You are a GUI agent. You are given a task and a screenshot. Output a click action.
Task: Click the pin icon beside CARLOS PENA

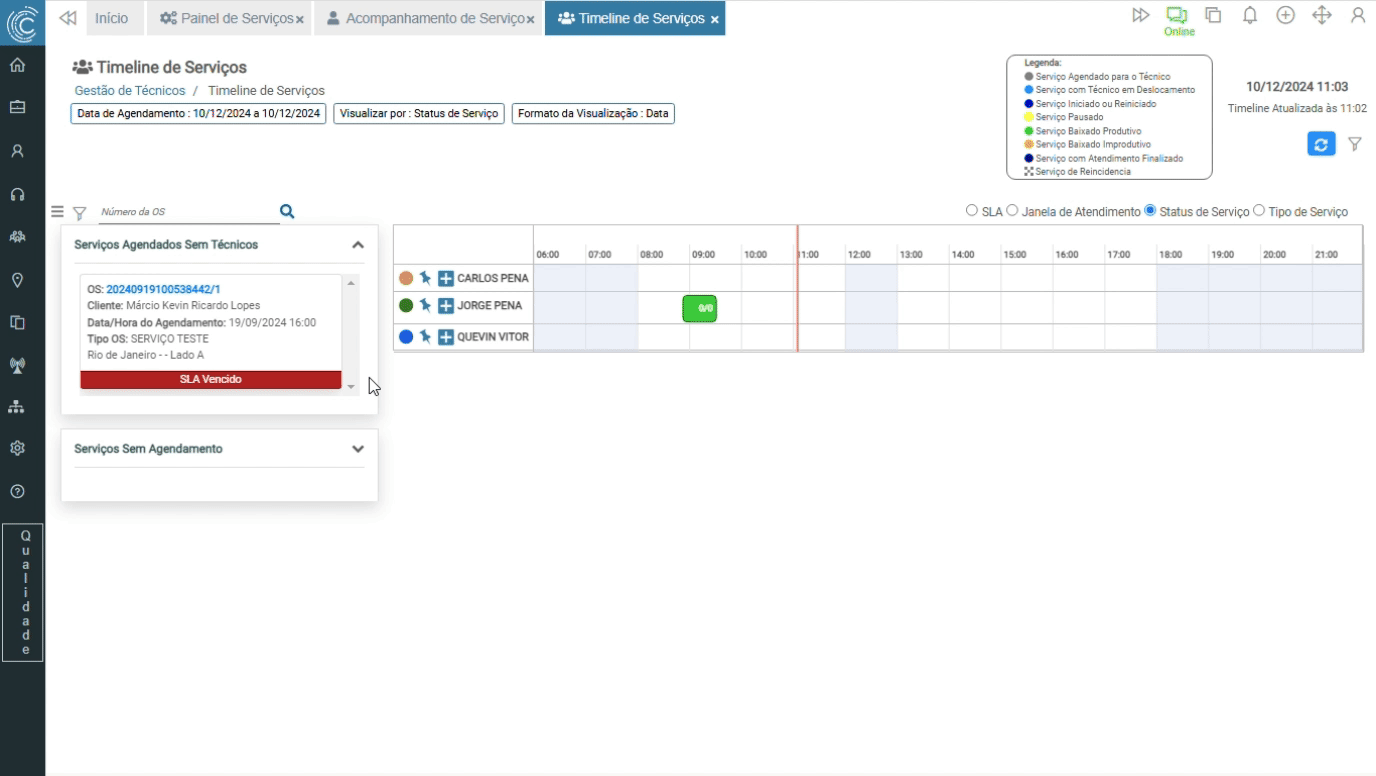pos(425,278)
